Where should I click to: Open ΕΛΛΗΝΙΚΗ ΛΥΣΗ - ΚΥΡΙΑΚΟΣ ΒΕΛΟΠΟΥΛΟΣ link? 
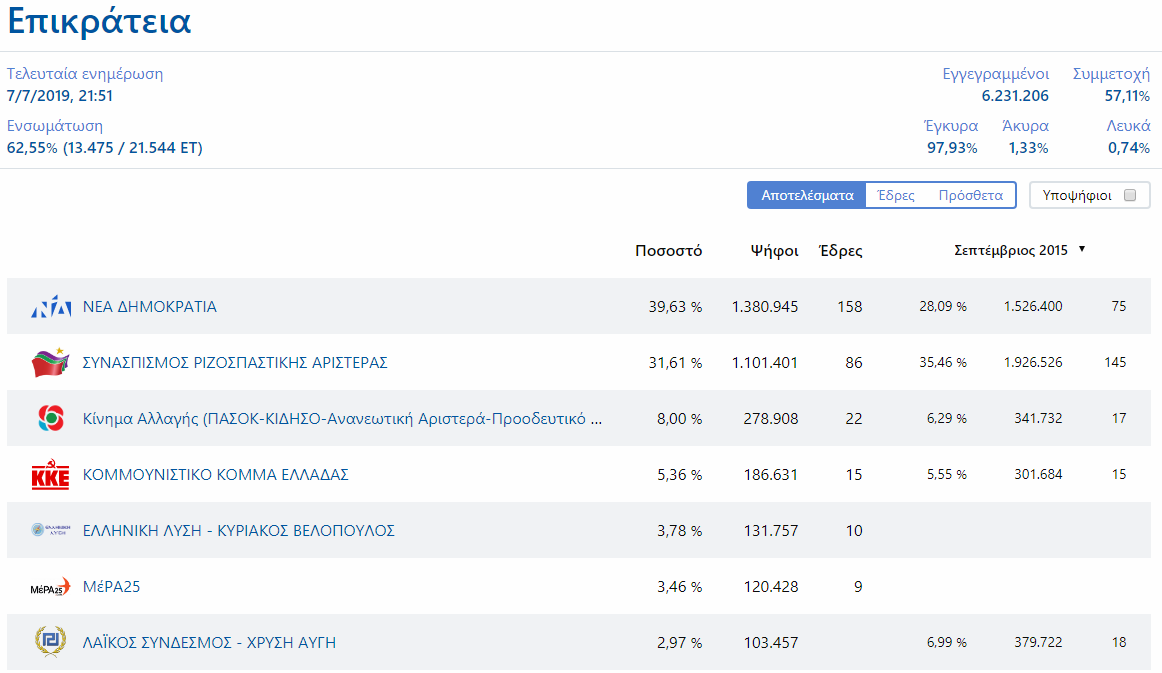tap(239, 531)
